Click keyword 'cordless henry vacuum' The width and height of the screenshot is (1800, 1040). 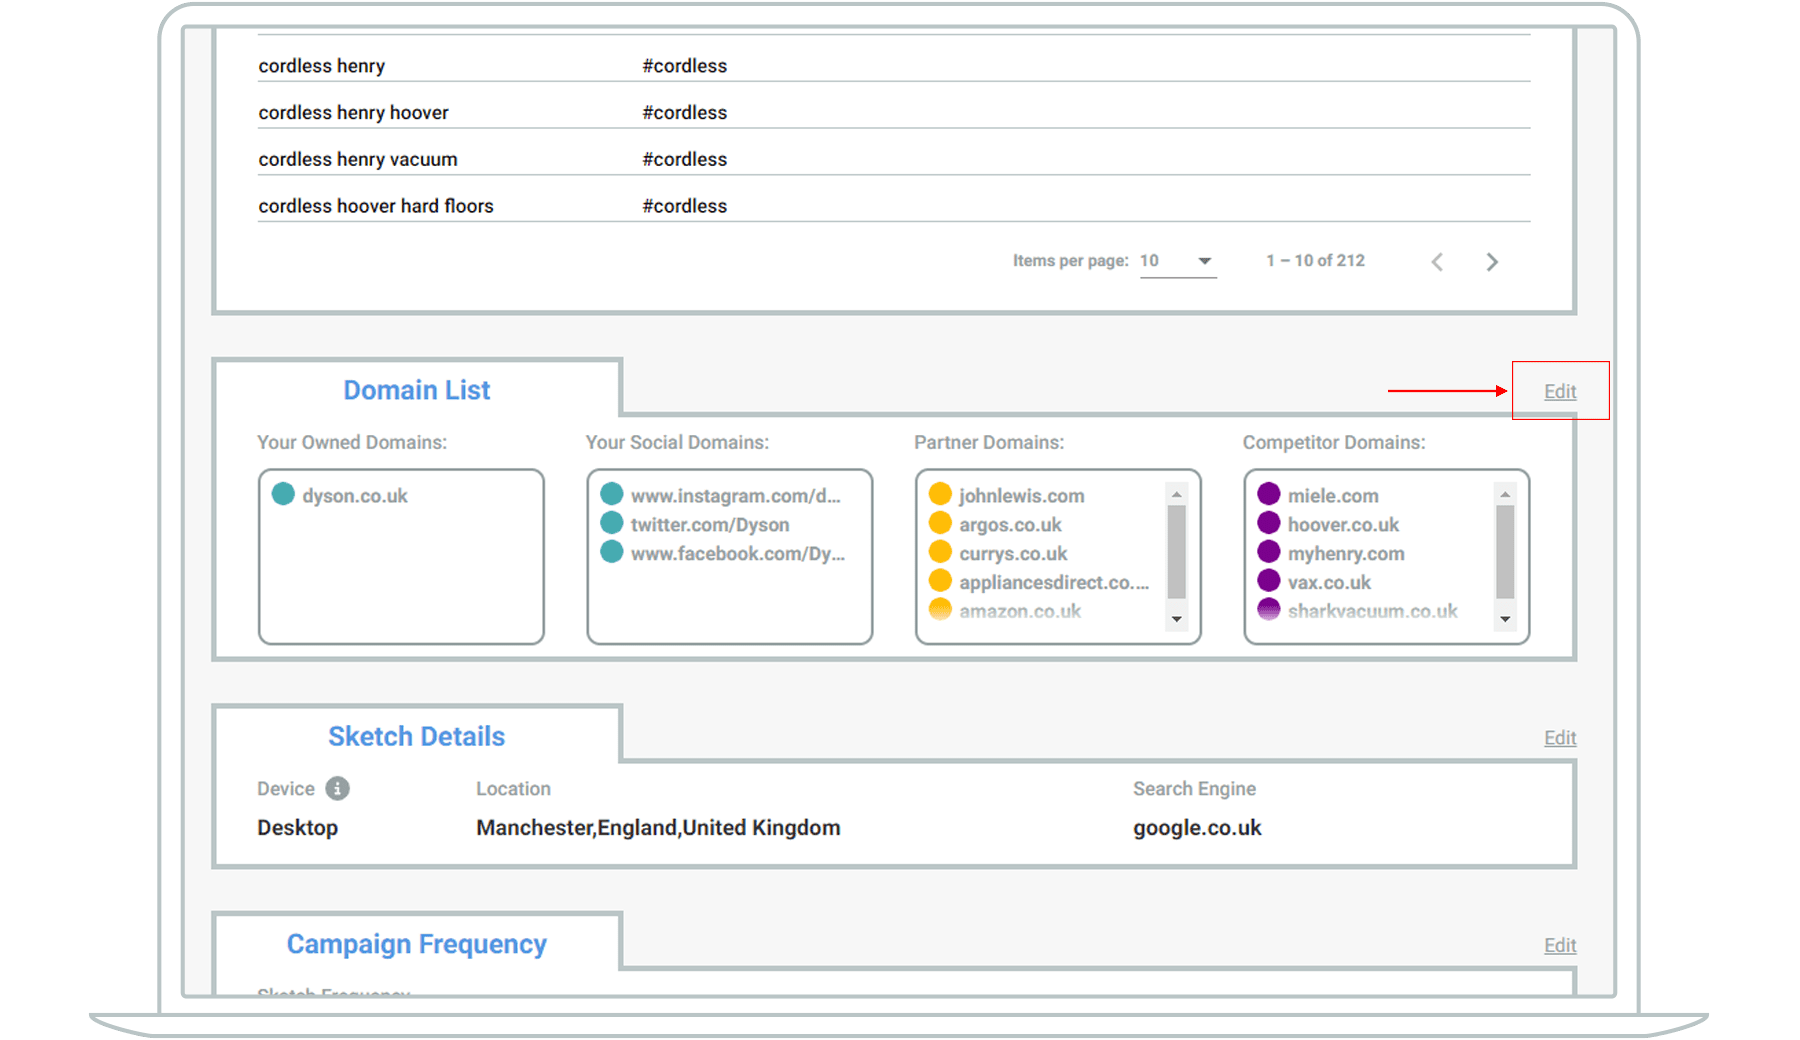click(358, 160)
